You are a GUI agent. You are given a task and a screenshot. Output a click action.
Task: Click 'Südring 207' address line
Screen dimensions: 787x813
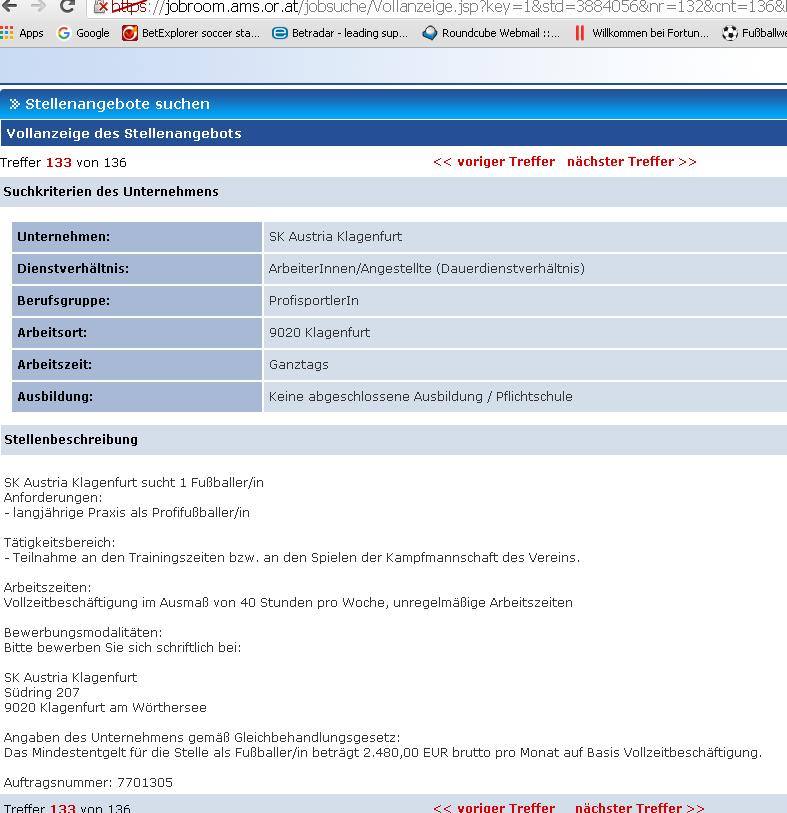pos(42,693)
